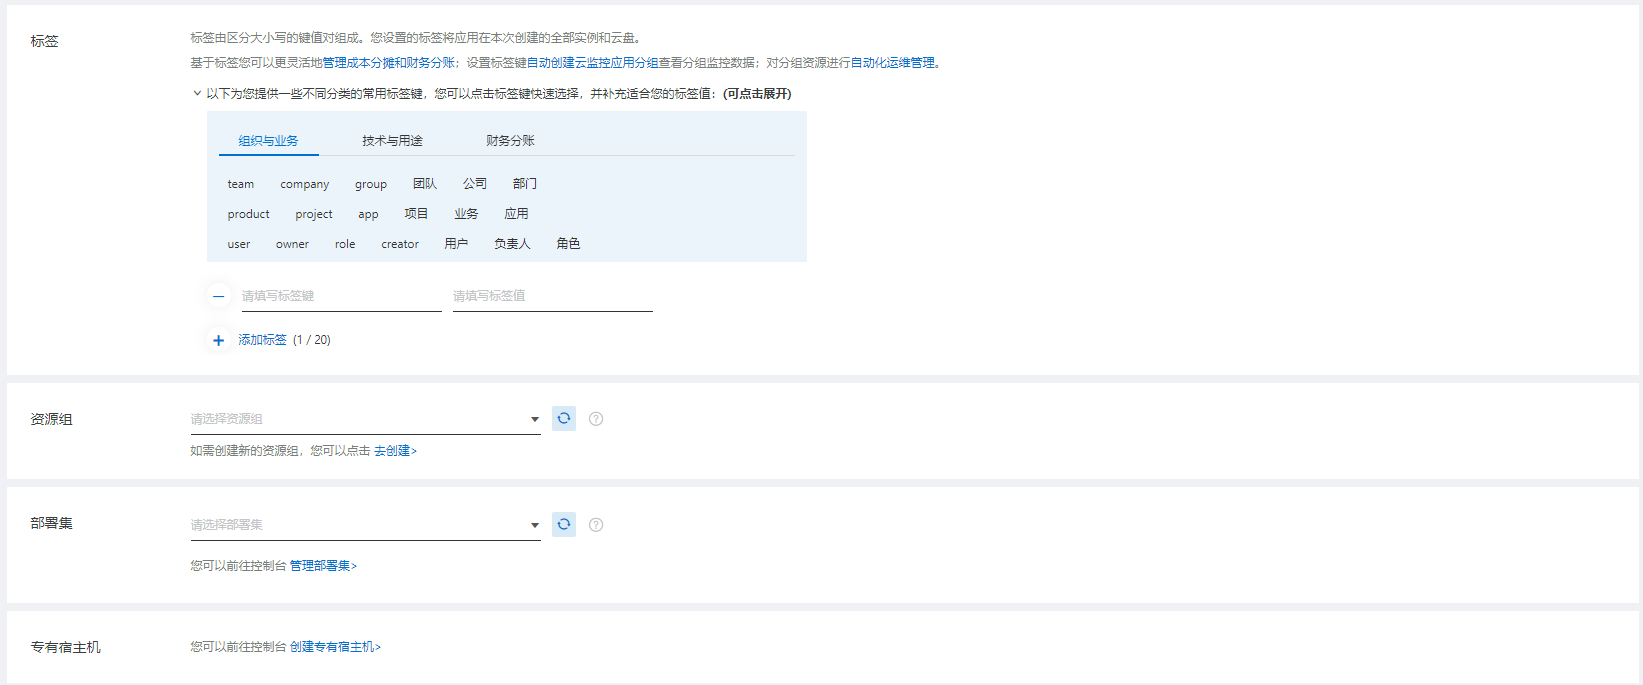Select the 'product' tag key
This screenshot has height=685, width=1643.
[248, 214]
